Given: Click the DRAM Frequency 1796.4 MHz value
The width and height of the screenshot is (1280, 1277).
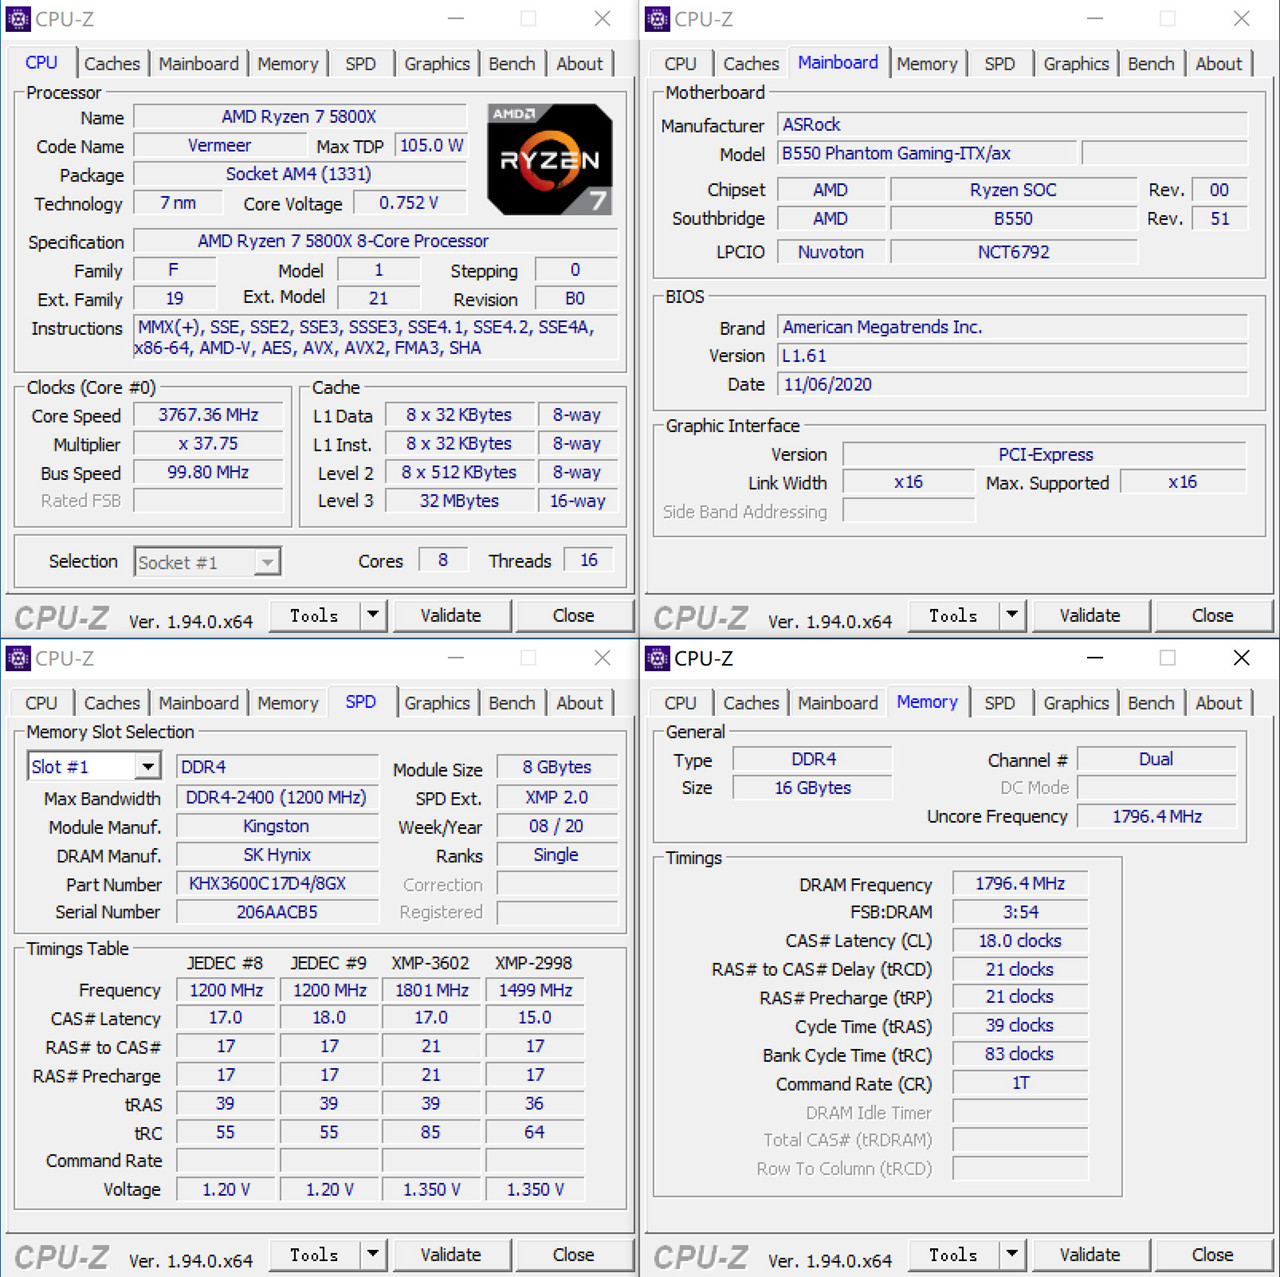Looking at the screenshot, I should point(1020,884).
